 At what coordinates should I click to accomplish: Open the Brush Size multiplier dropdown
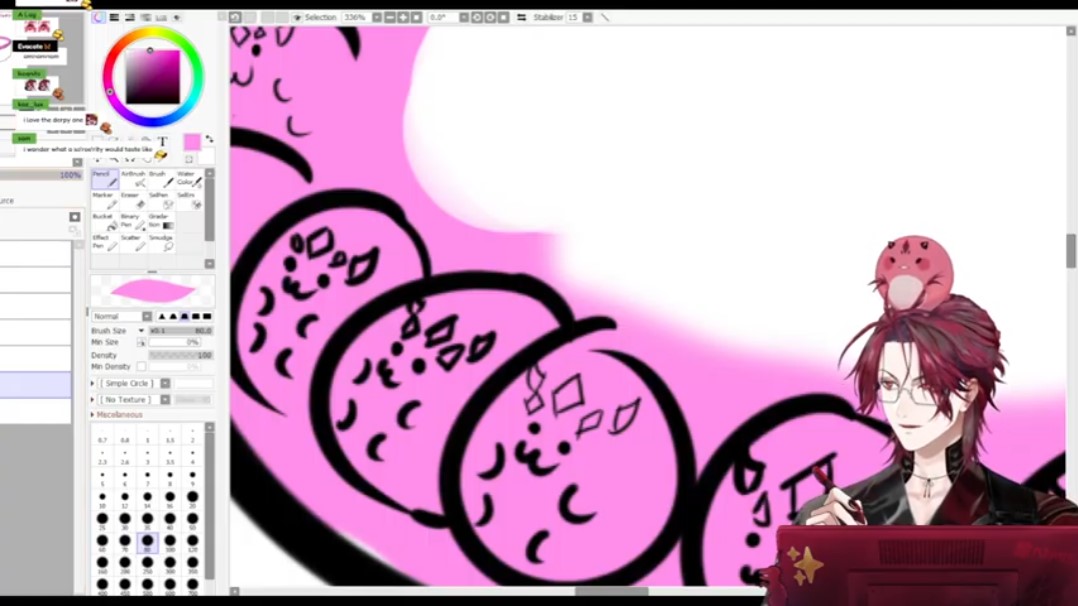tap(141, 331)
